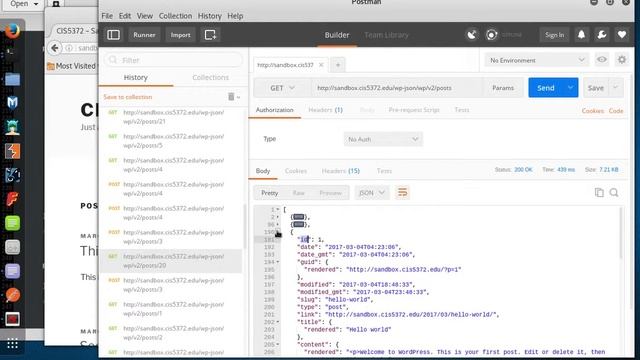The image size is (640, 360).
Task: Click the Params button
Action: click(503, 88)
